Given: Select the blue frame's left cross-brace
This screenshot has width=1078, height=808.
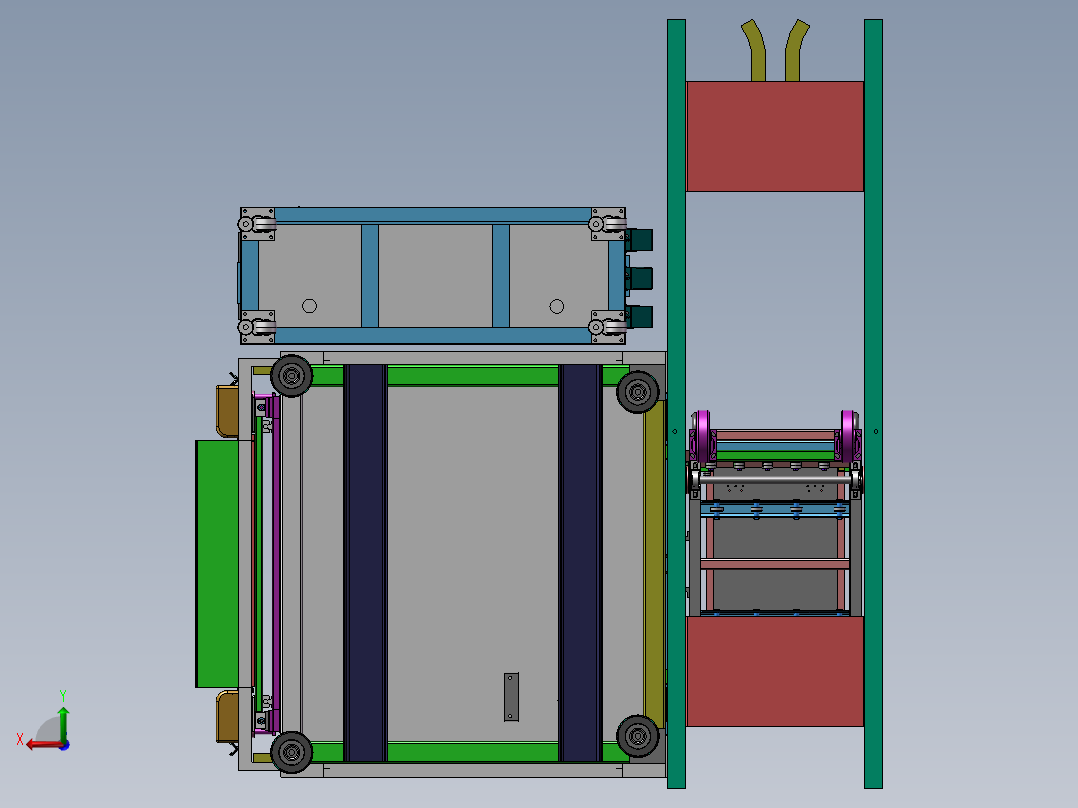Looking at the screenshot, I should click(370, 276).
